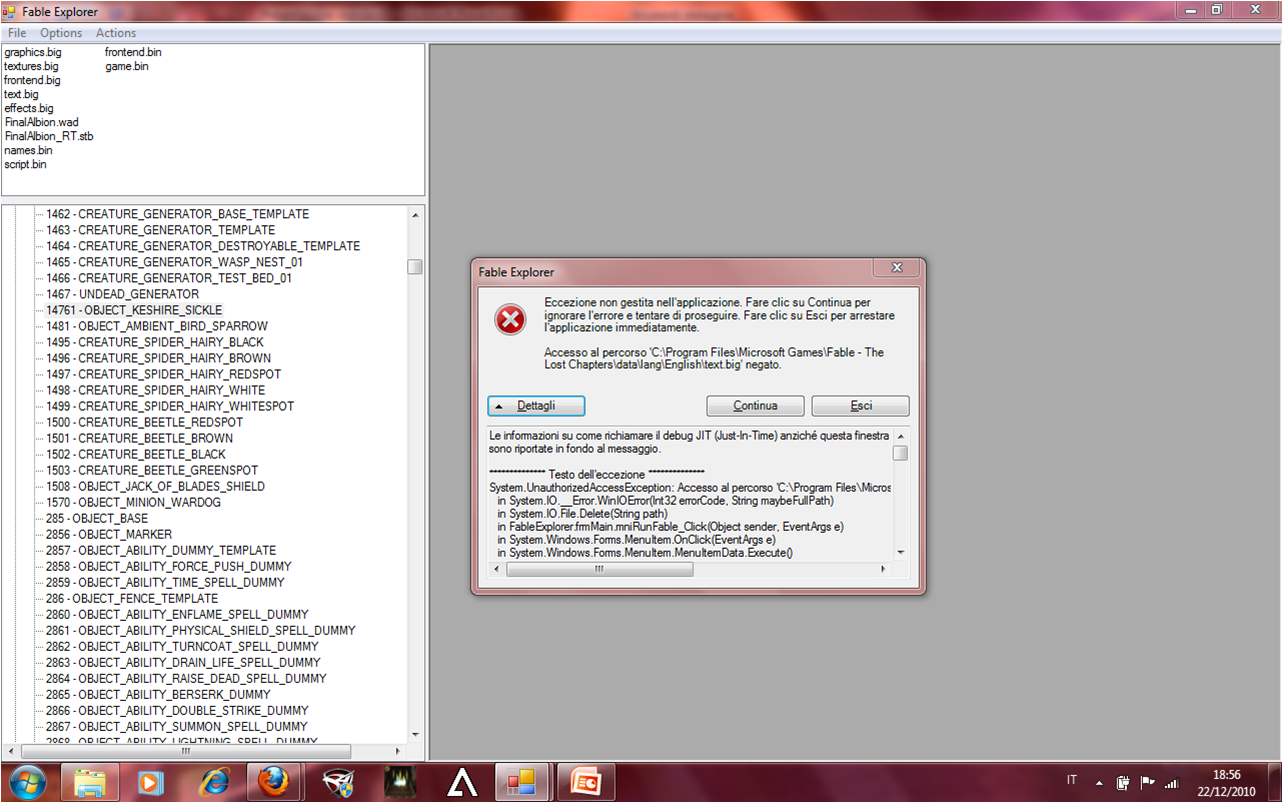Click the red error icon in dialog
This screenshot has width=1283, height=803.
tap(510, 320)
